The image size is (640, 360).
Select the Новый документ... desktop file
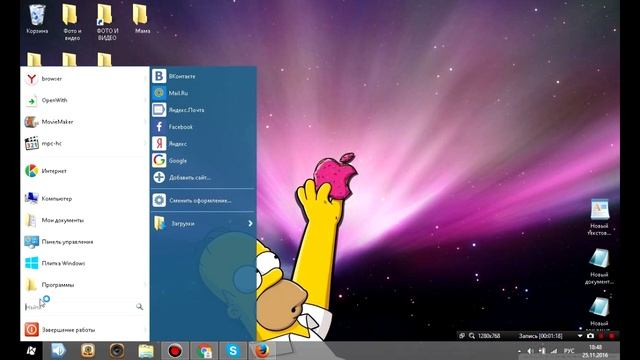[599, 266]
